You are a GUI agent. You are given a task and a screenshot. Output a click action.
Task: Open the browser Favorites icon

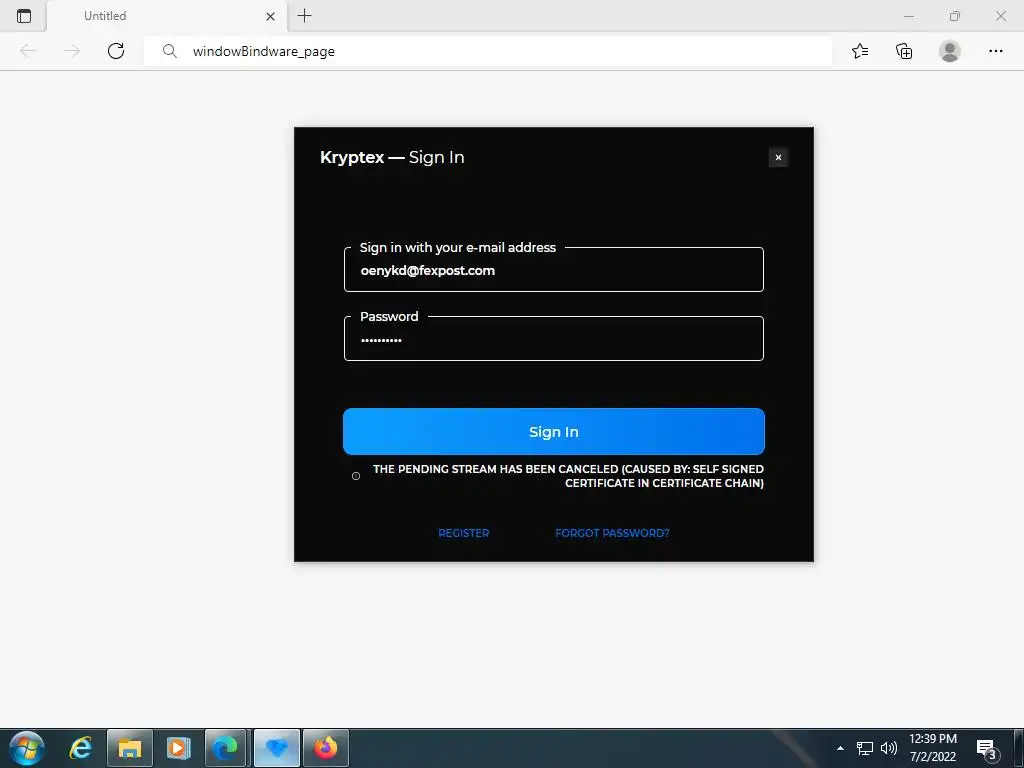(x=860, y=51)
